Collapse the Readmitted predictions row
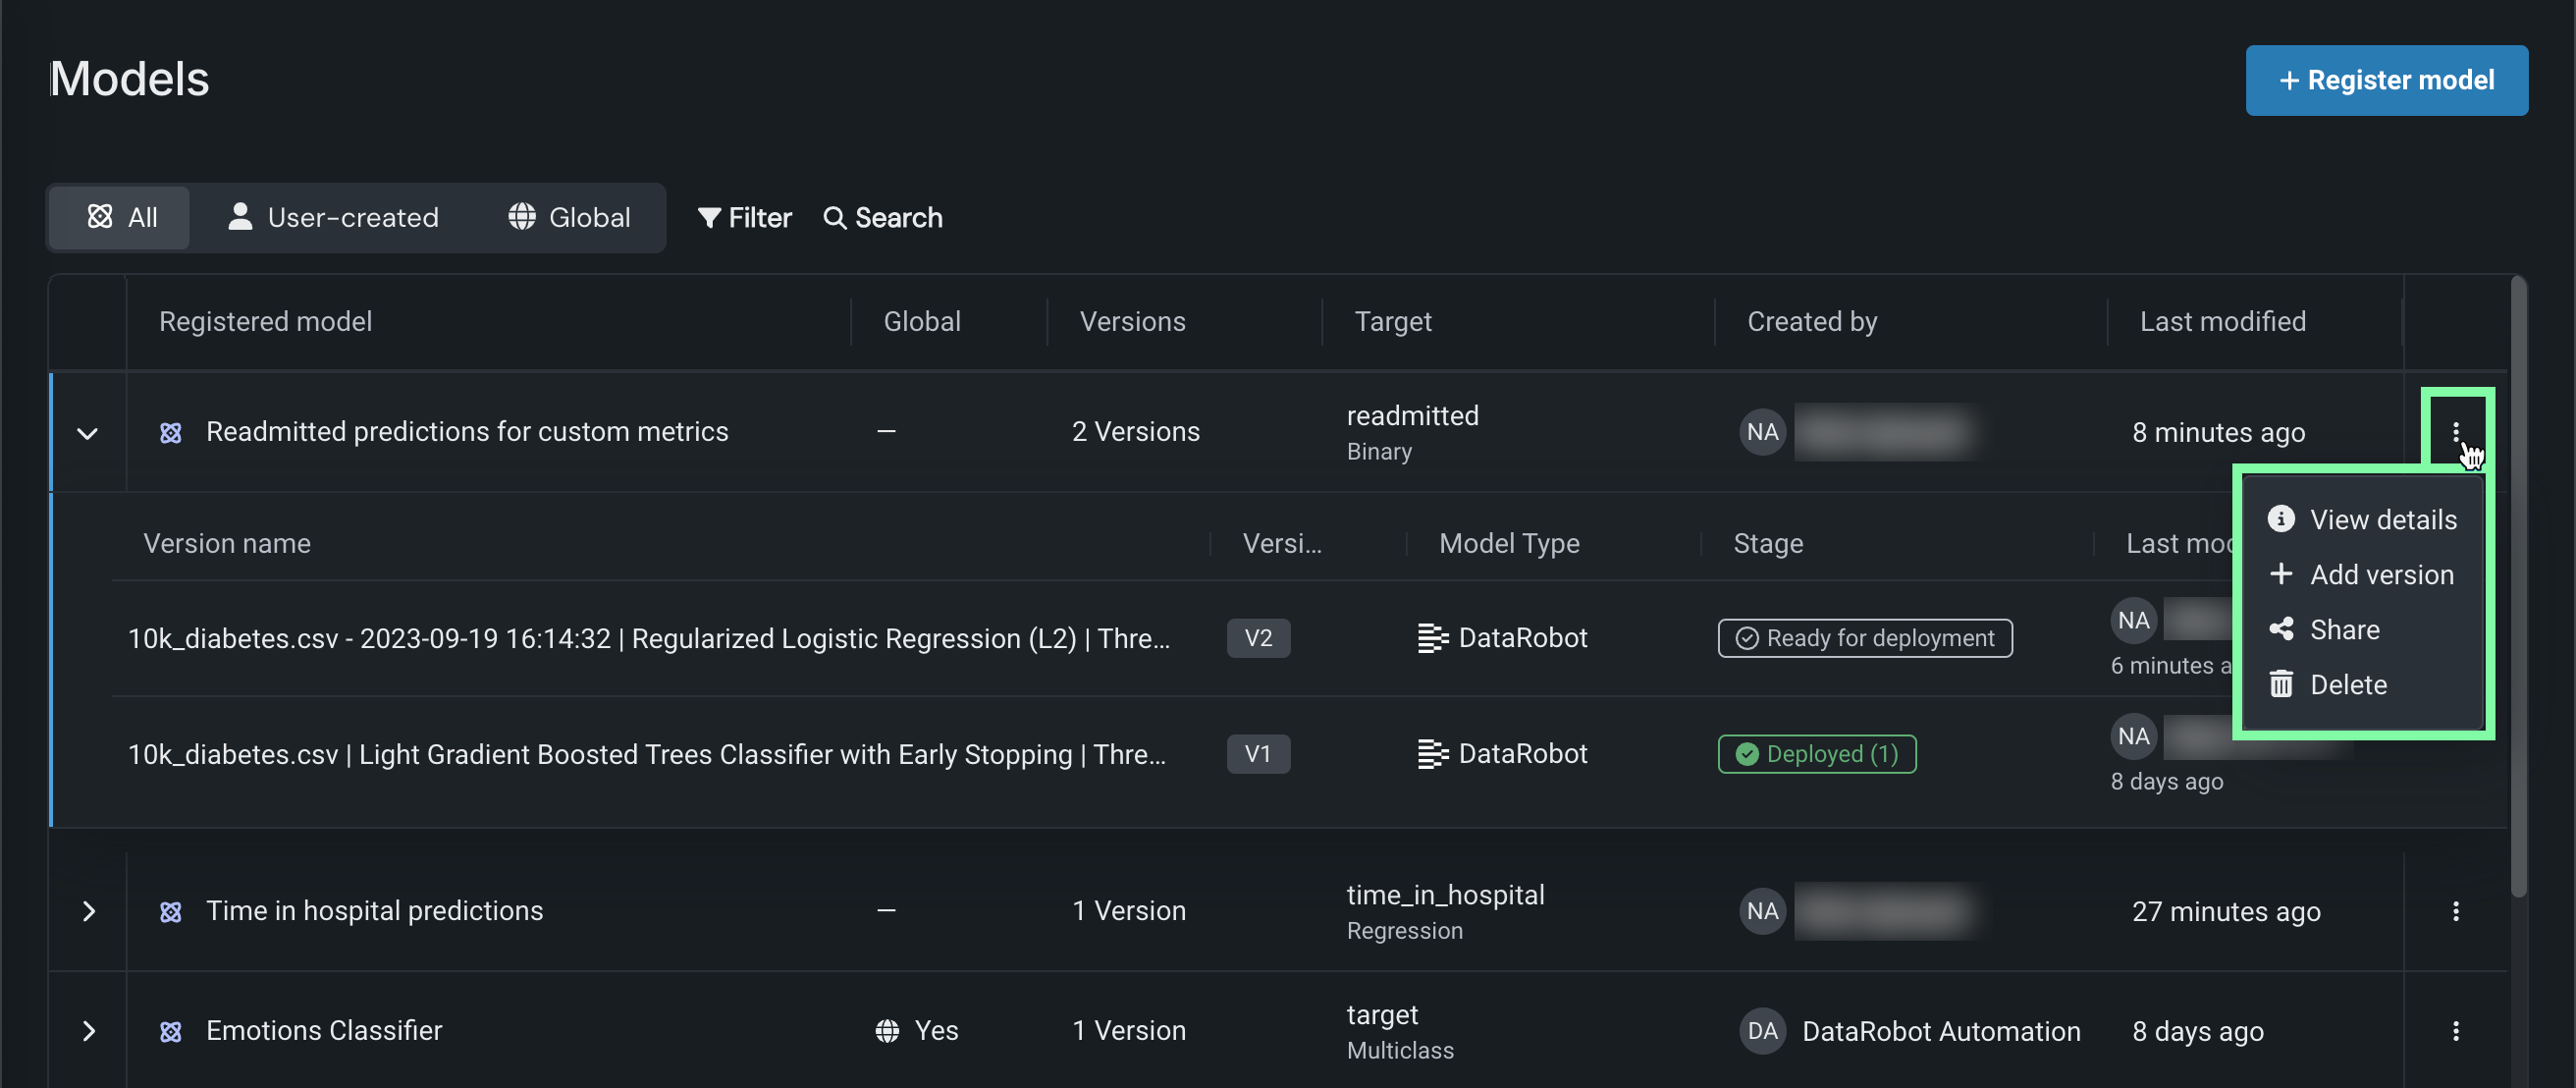Image resolution: width=2576 pixels, height=1088 pixels. 88,433
